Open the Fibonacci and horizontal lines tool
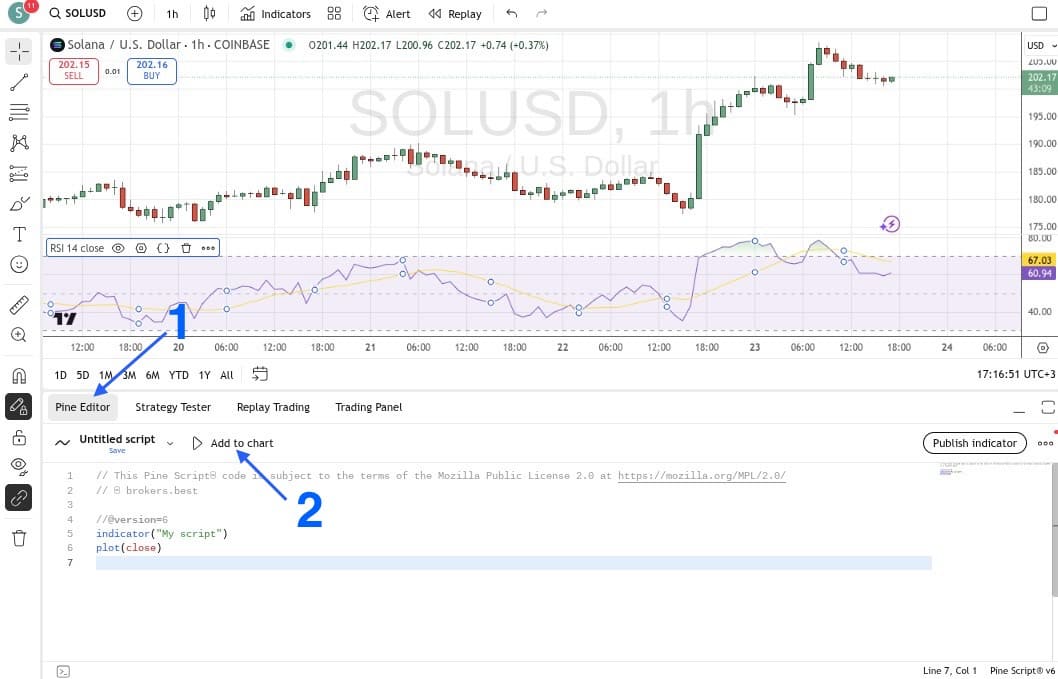The image size is (1058, 679). (x=19, y=112)
